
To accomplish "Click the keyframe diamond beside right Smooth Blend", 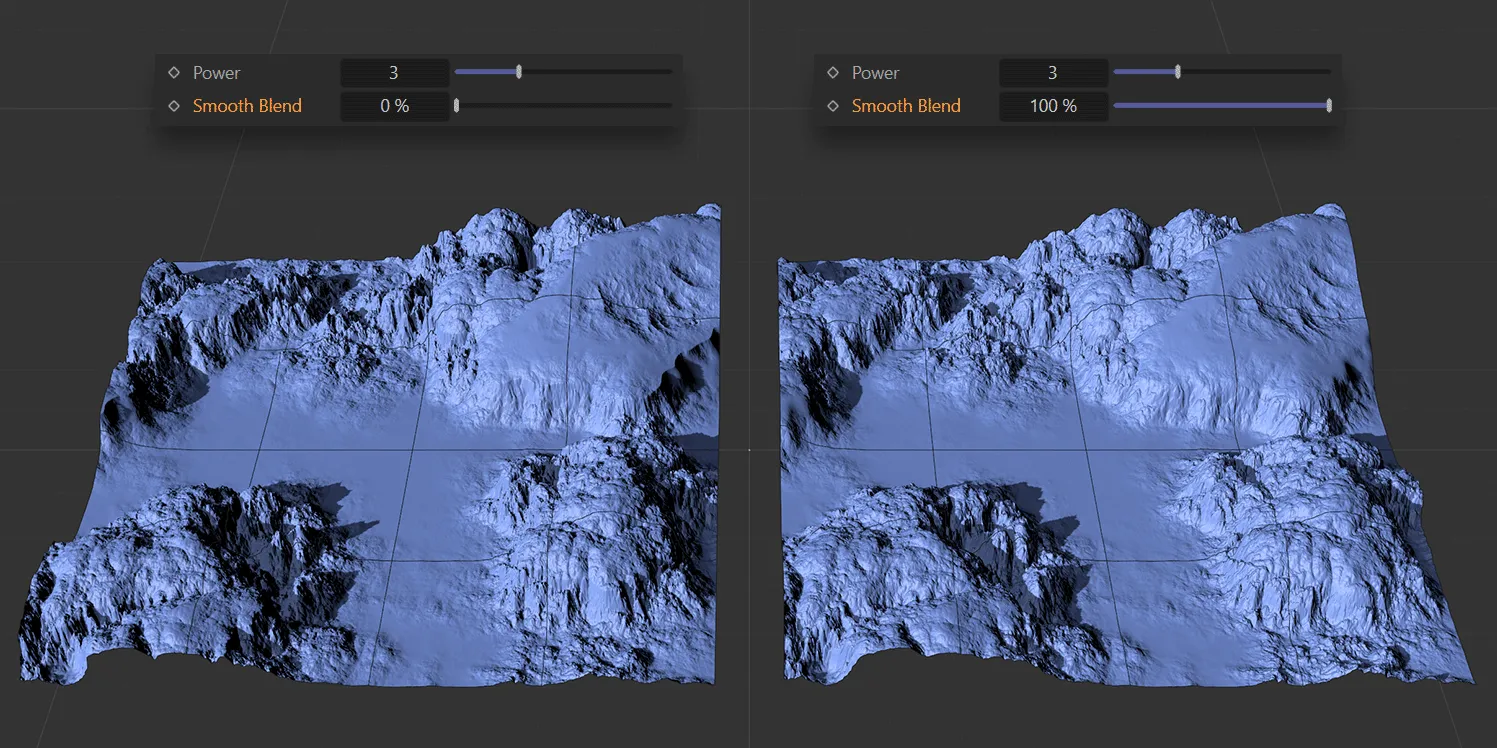I will coord(832,105).
